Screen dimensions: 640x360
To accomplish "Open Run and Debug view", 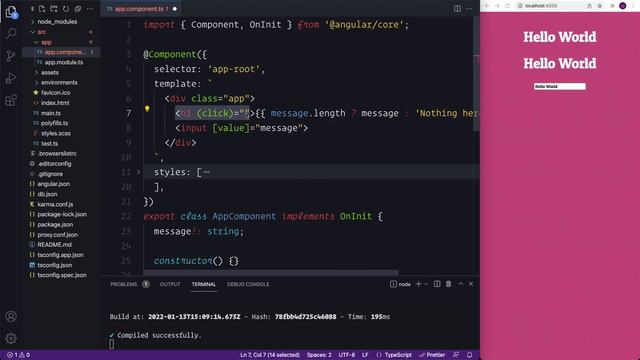I will [11, 78].
